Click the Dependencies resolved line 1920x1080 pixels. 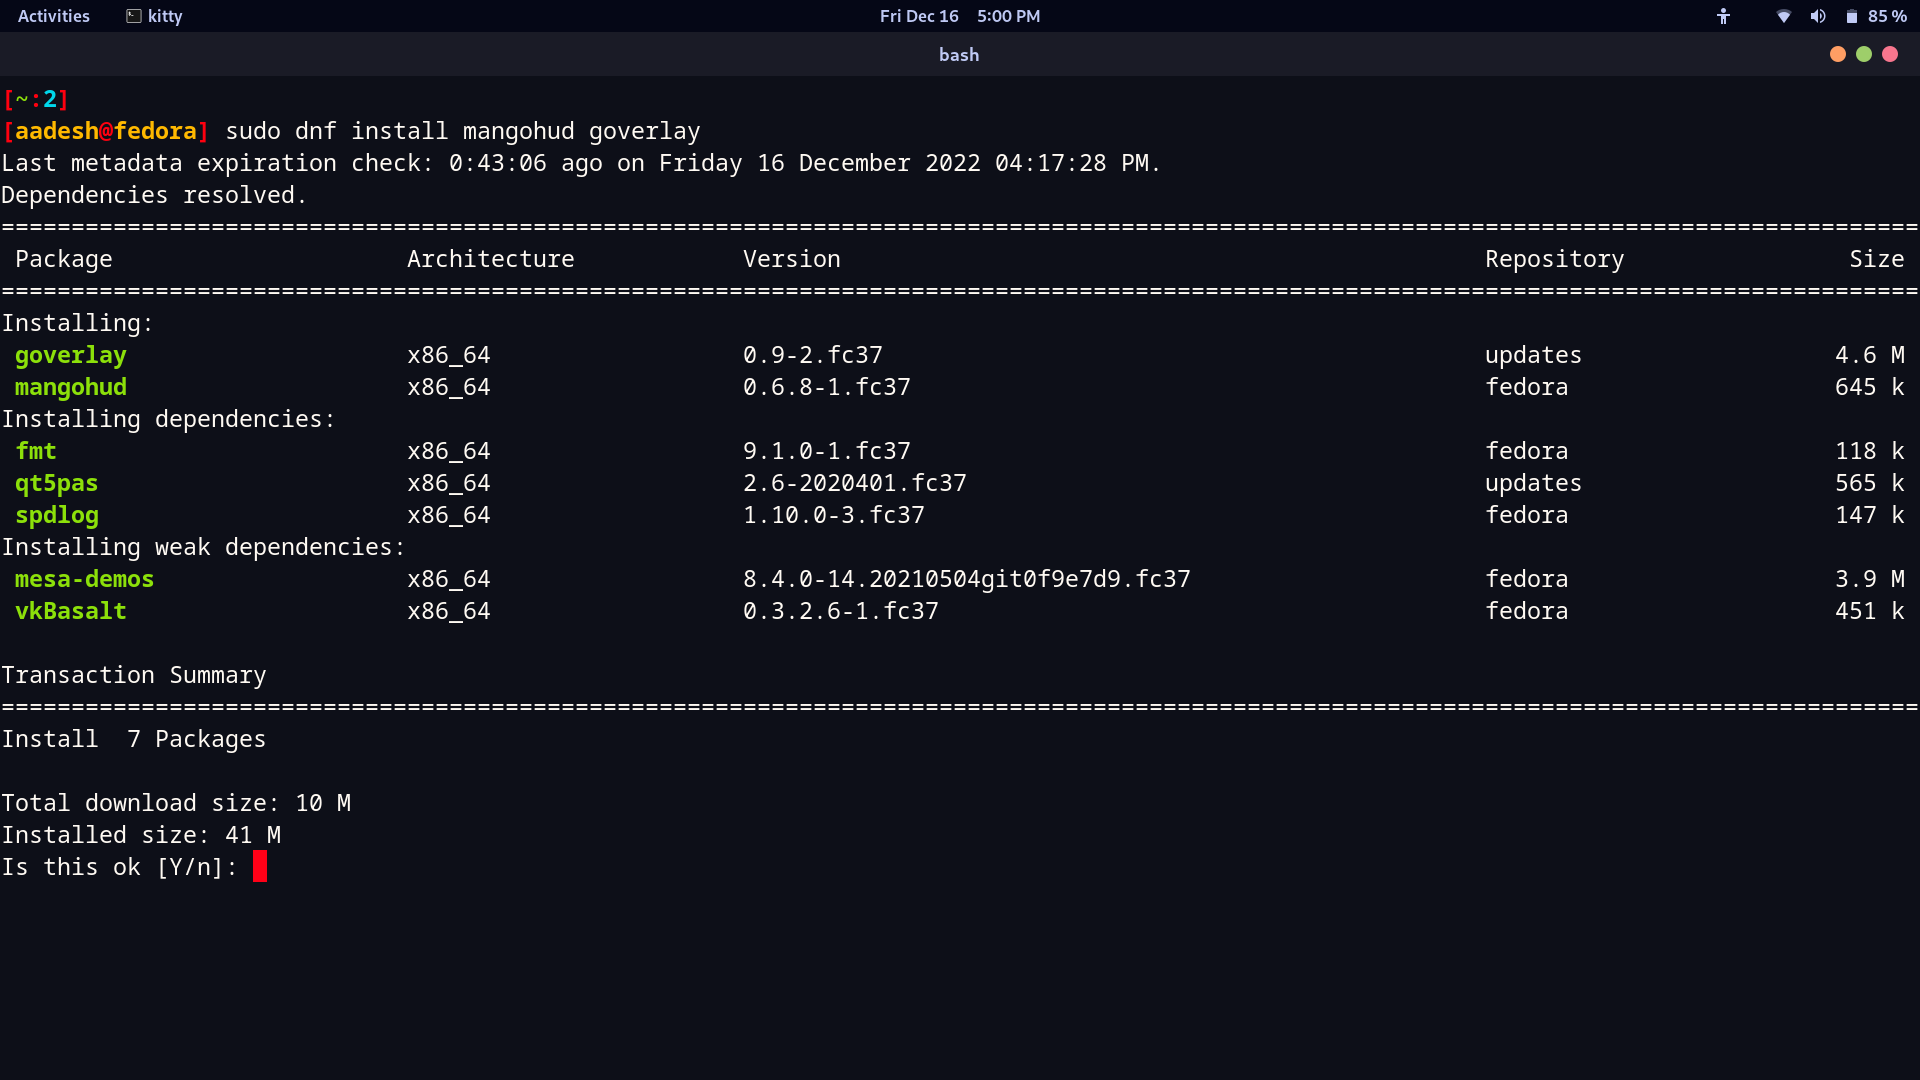tap(154, 195)
